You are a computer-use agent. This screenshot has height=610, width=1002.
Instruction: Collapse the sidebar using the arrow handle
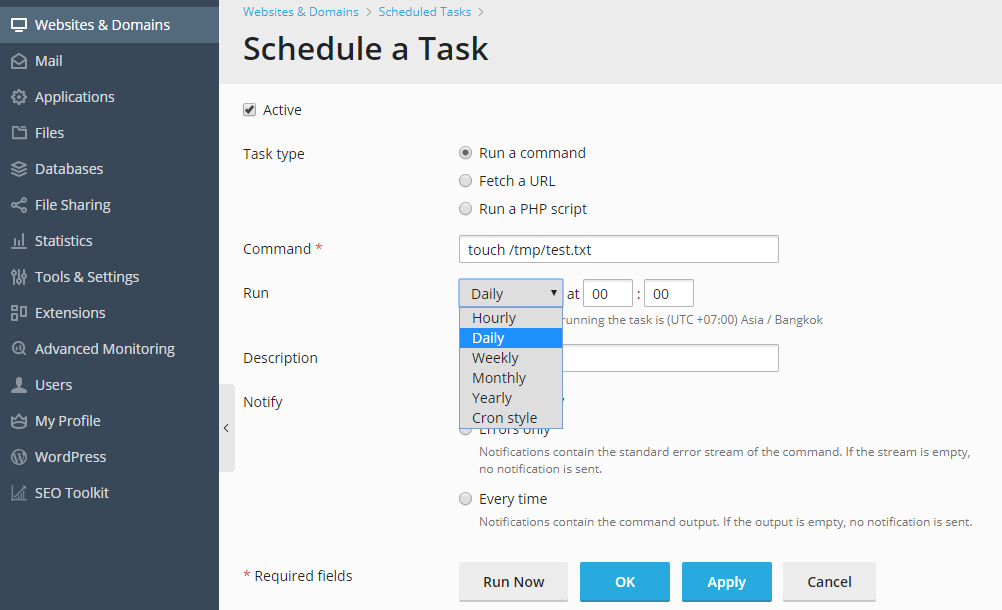pyautogui.click(x=226, y=428)
